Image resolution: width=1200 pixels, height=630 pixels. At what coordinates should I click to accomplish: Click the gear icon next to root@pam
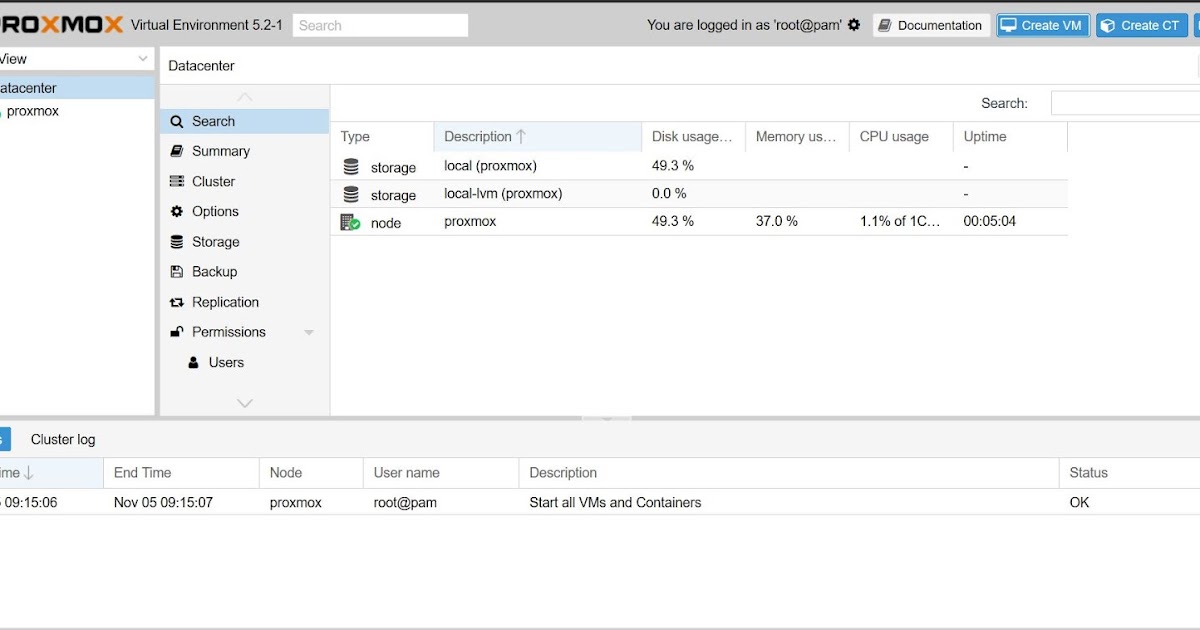854,25
